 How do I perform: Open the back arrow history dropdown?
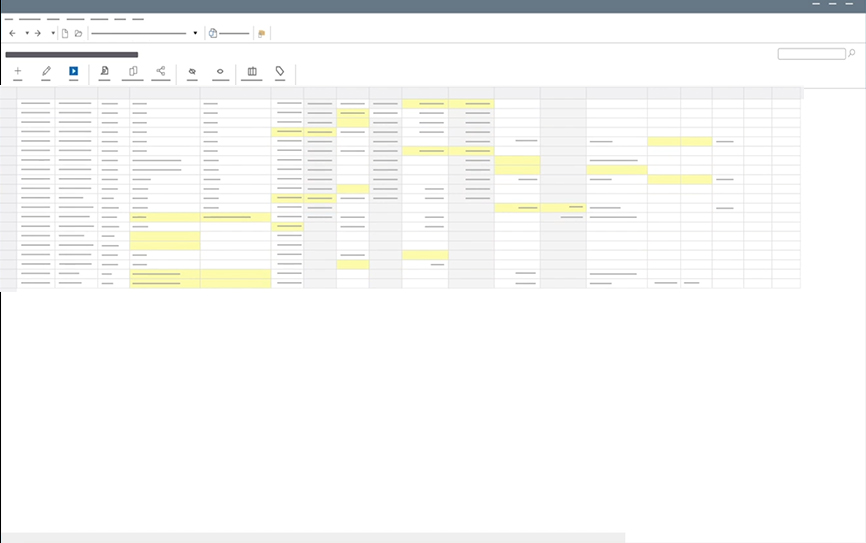(27, 33)
